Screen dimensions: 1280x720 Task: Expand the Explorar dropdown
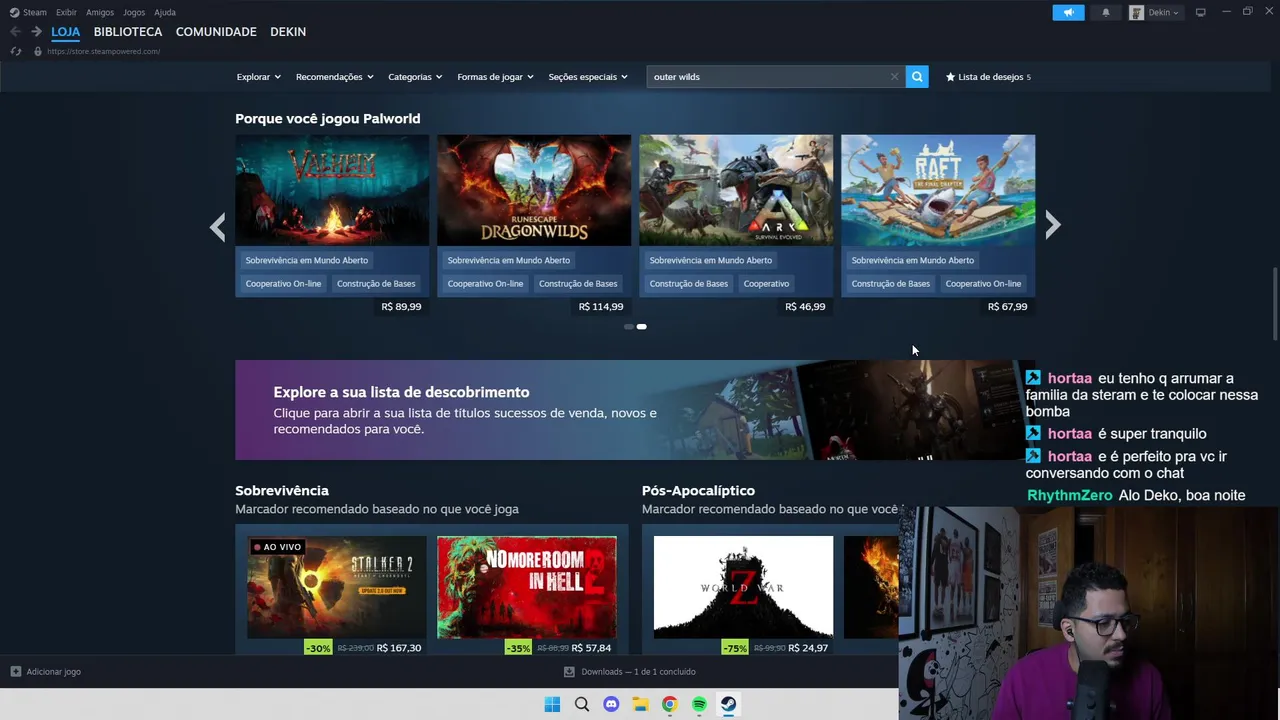[258, 77]
